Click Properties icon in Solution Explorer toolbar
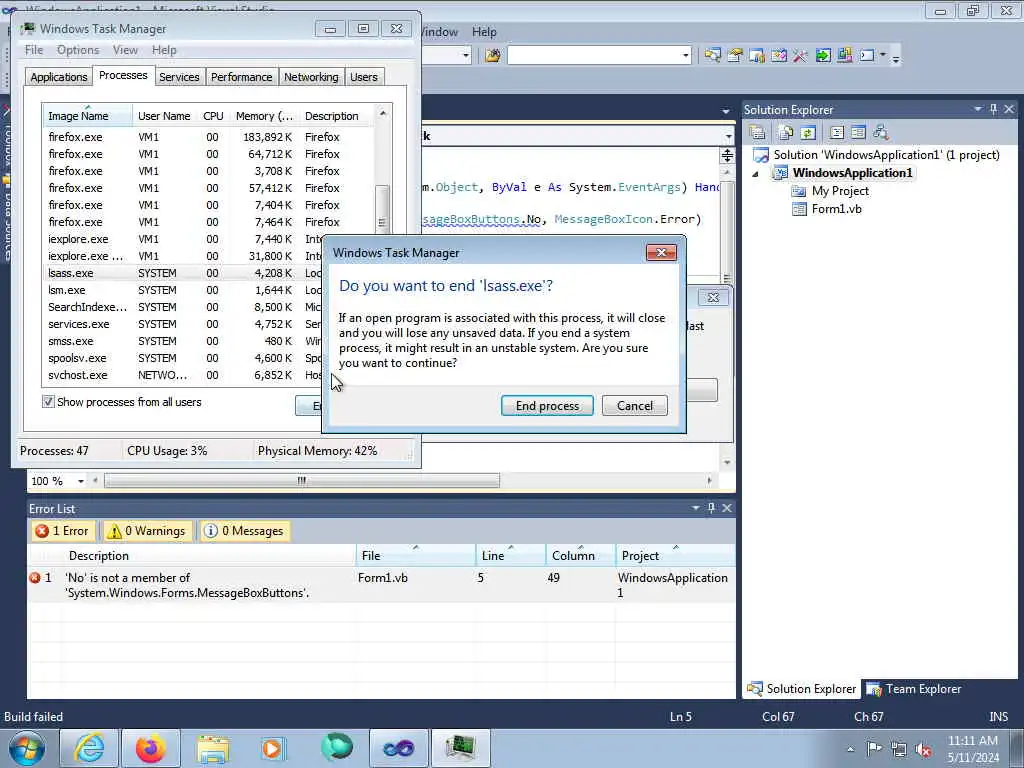The width and height of the screenshot is (1024, 768). pyautogui.click(x=758, y=133)
